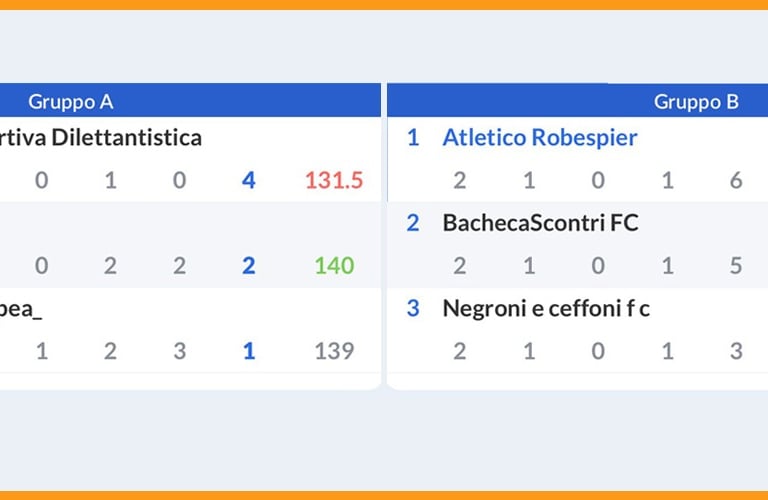This screenshot has height=500, width=768.
Task: Click the team name ending in pea_
Action: pyautogui.click(x=20, y=309)
